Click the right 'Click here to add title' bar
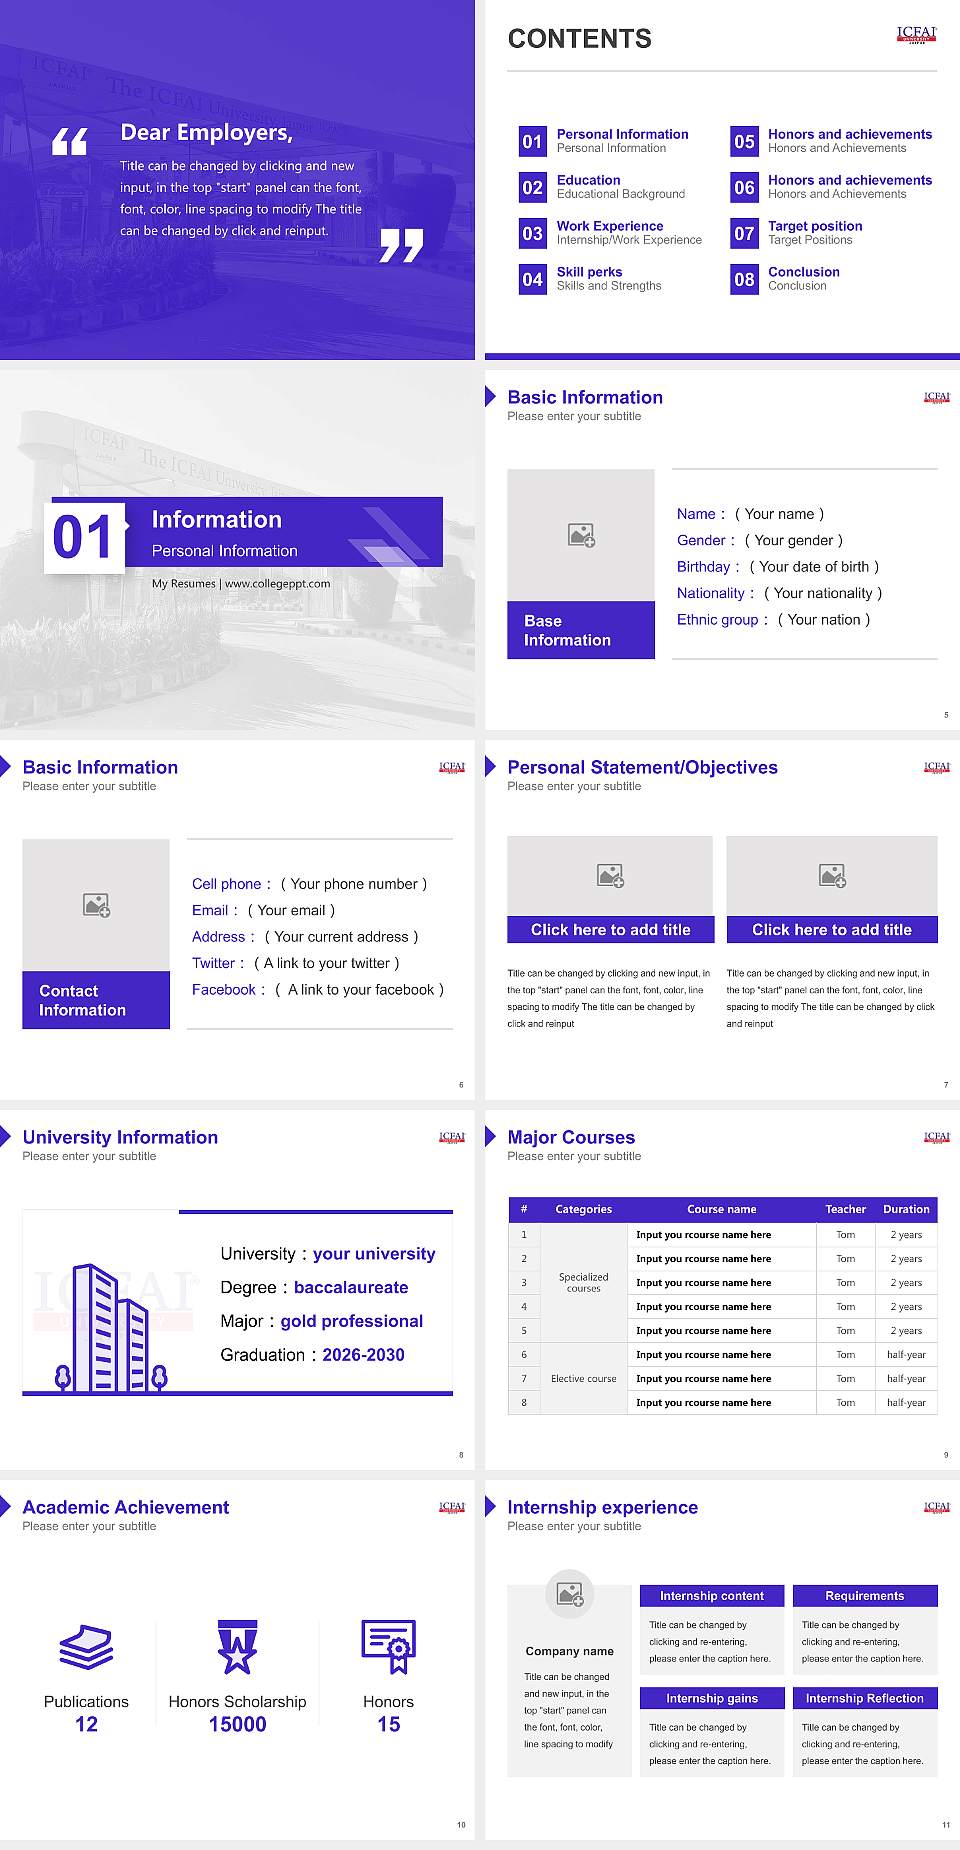This screenshot has width=960, height=1850. click(832, 930)
